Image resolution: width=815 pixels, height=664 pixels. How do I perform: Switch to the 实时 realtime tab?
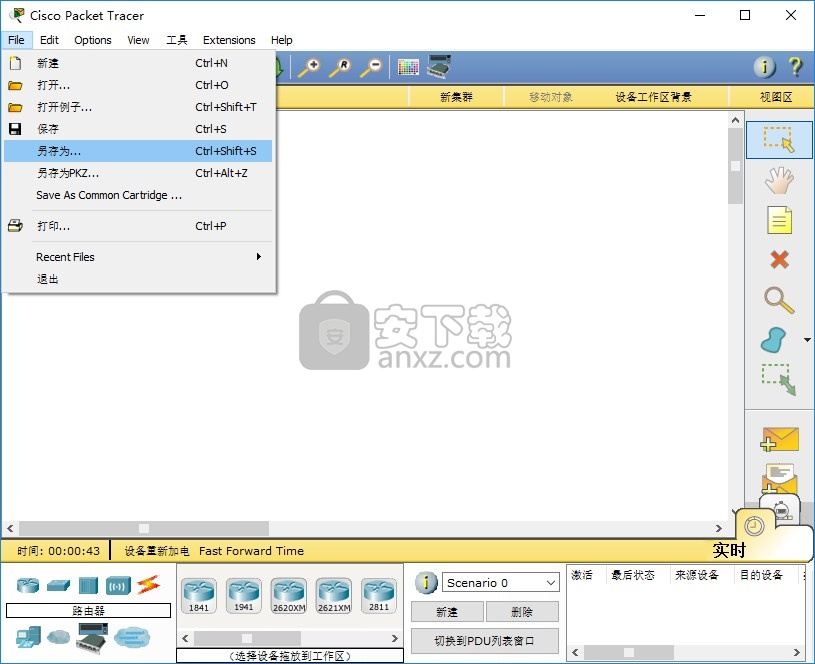(x=729, y=550)
